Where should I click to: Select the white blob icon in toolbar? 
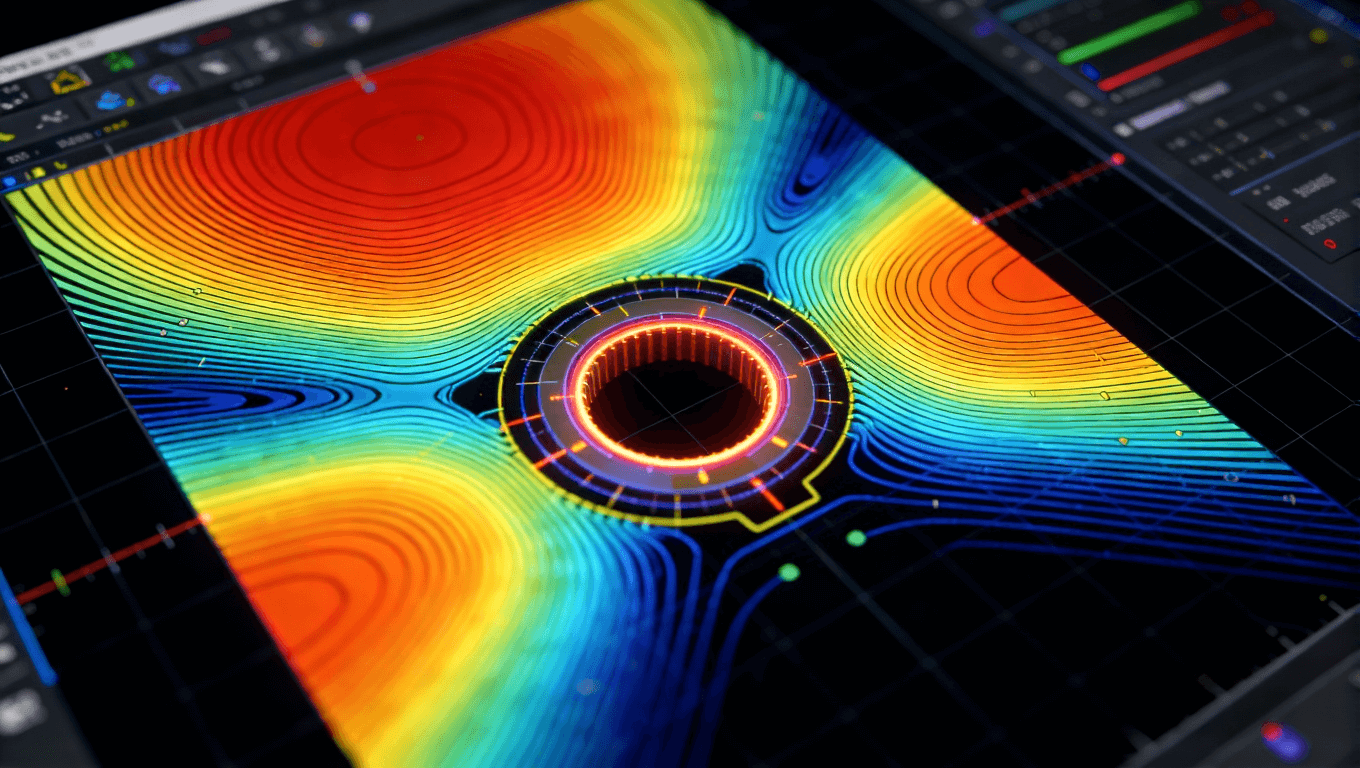point(216,66)
